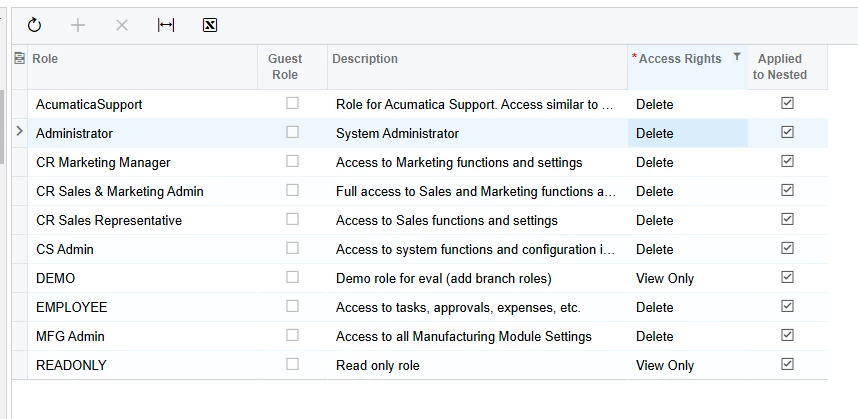Click the Export to Excel icon
Viewport: 858px width, 419px height.
[210, 25]
